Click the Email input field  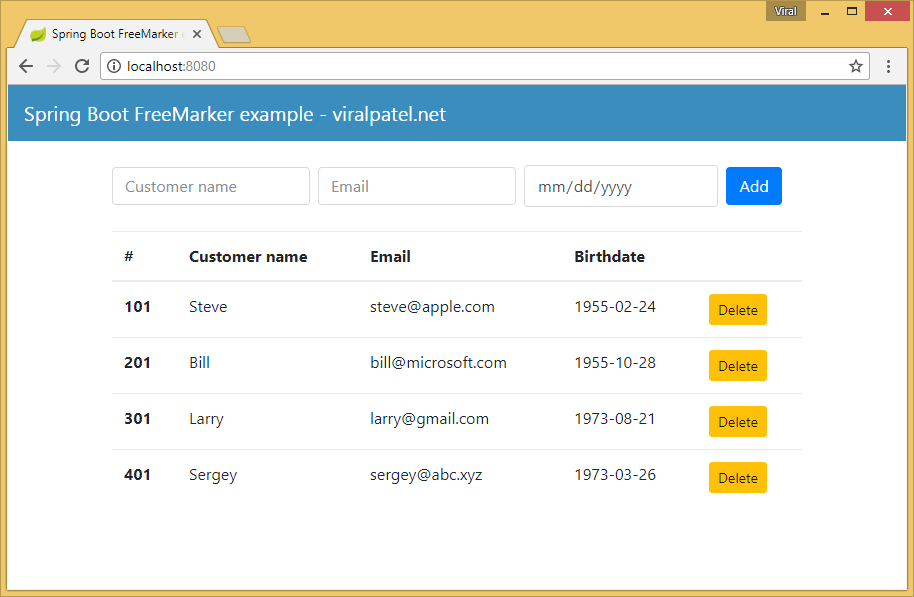click(x=417, y=187)
